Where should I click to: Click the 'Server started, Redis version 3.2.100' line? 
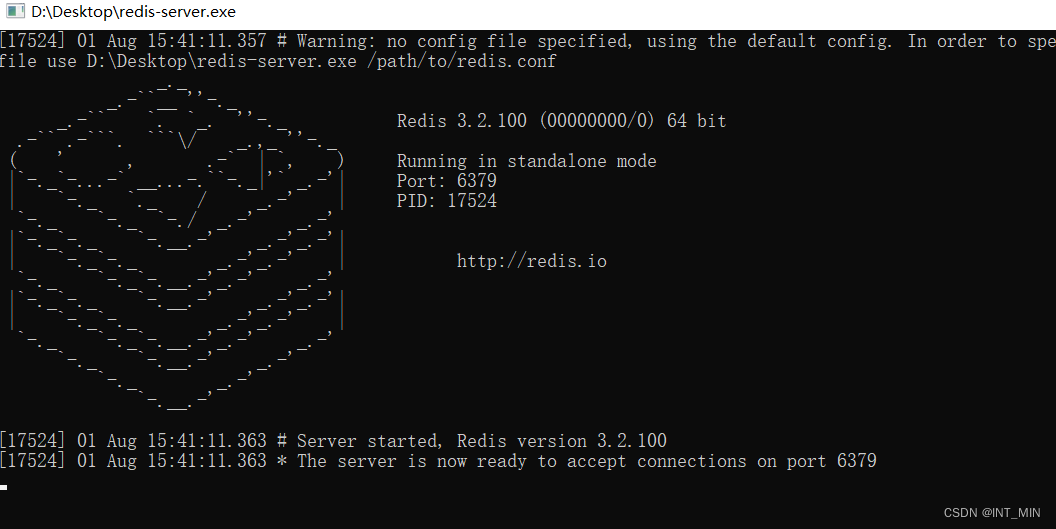[x=333, y=441]
